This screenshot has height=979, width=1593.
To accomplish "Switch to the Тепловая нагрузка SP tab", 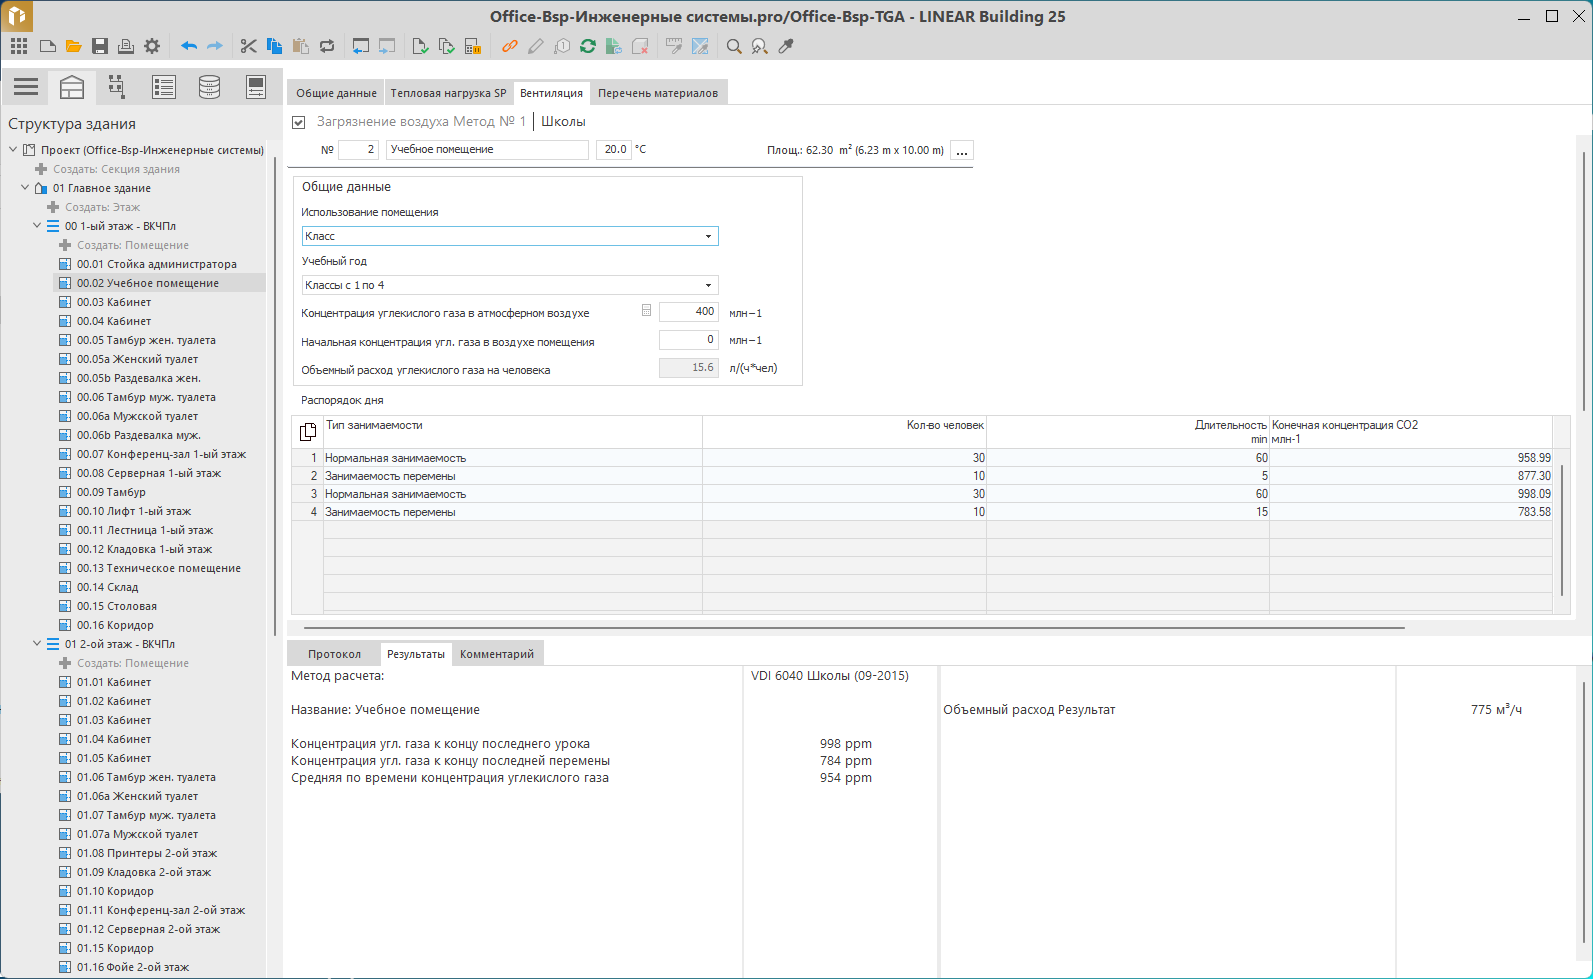I will (x=448, y=93).
